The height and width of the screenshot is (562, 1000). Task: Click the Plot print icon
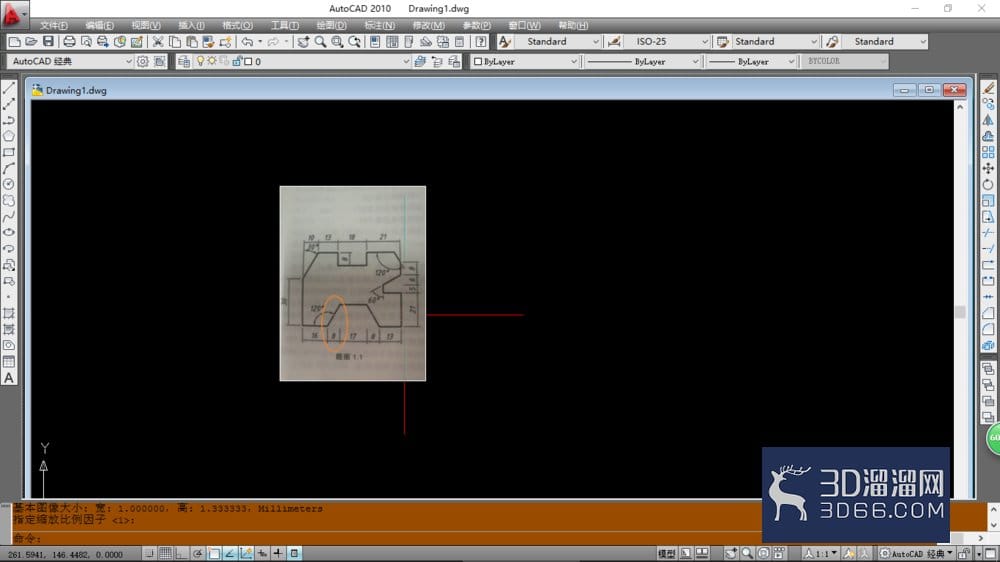point(69,41)
